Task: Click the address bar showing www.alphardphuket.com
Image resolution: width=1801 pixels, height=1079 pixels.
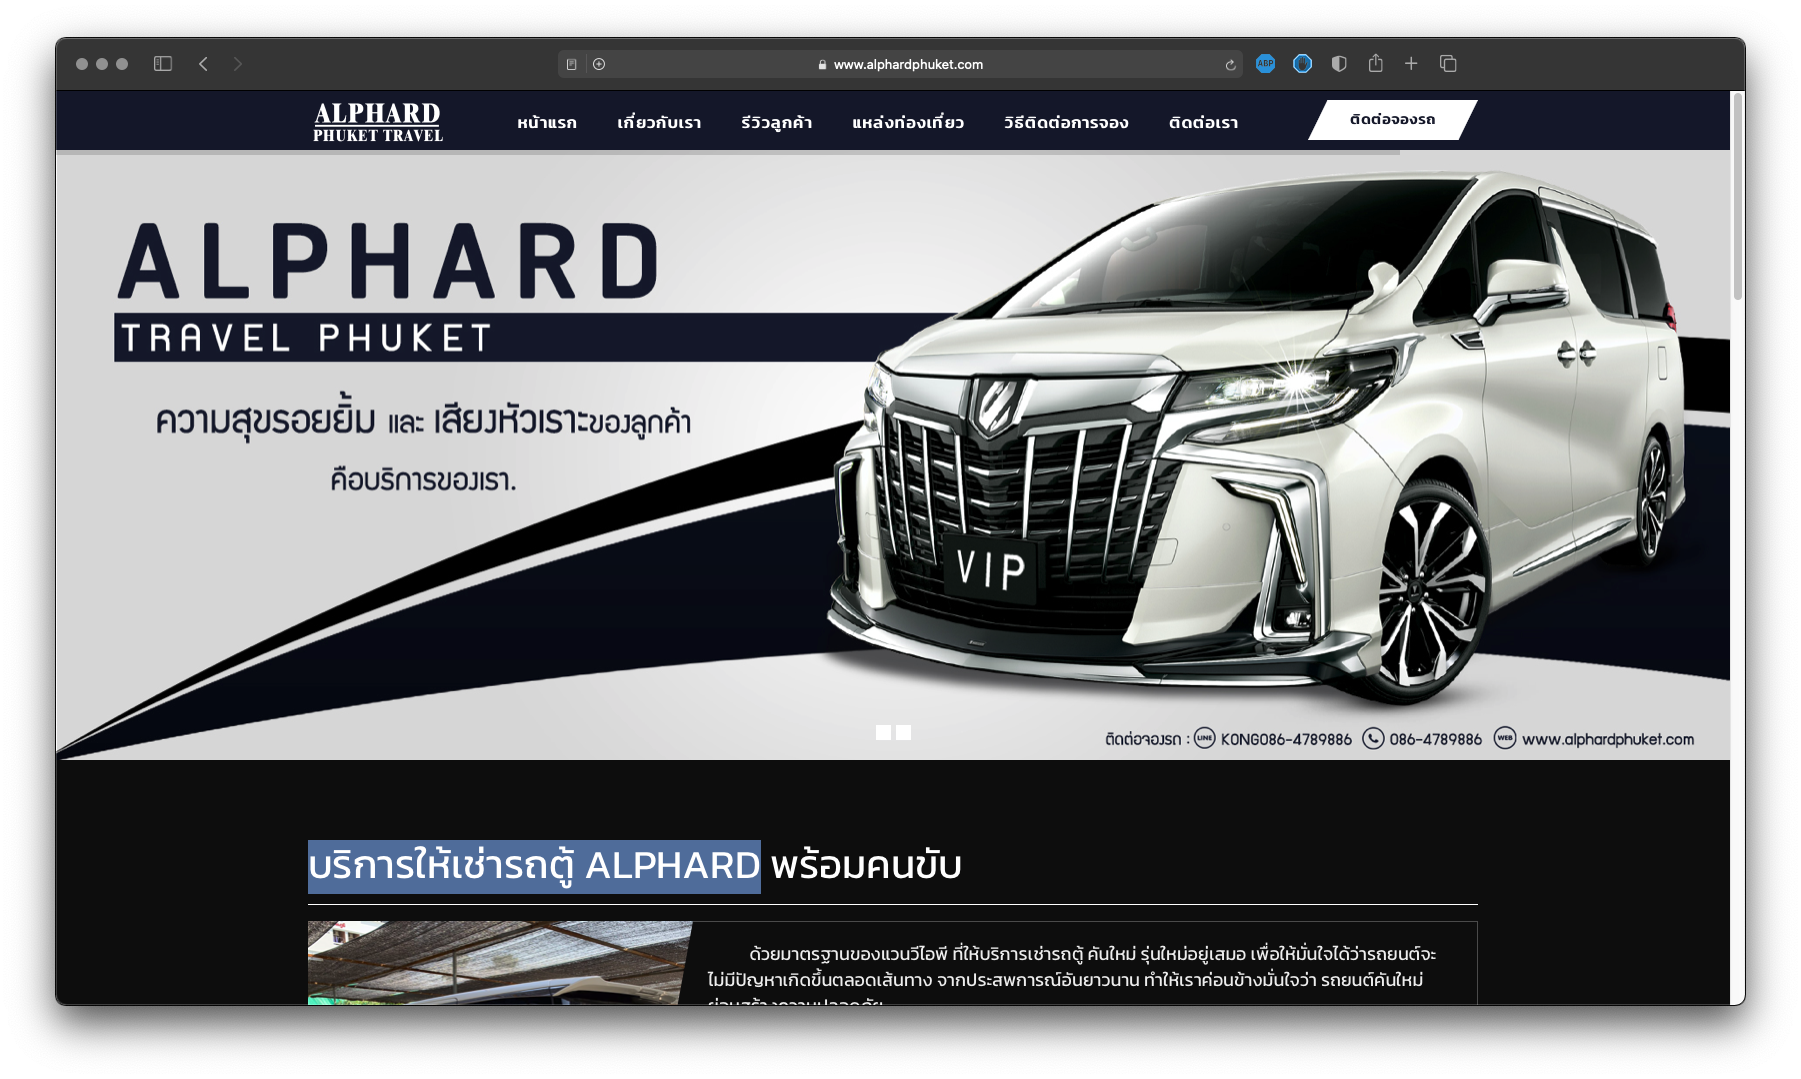Action: [x=900, y=64]
